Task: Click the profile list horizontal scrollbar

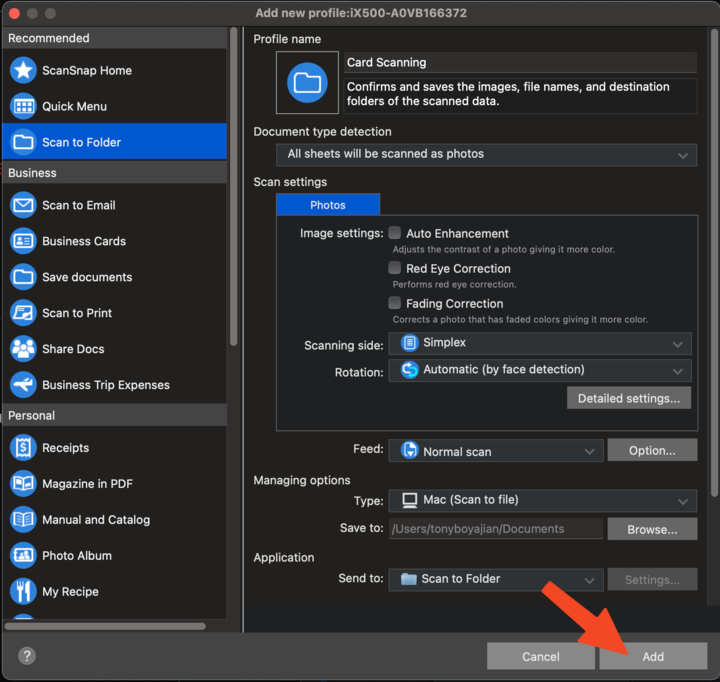Action: pyautogui.click(x=105, y=626)
